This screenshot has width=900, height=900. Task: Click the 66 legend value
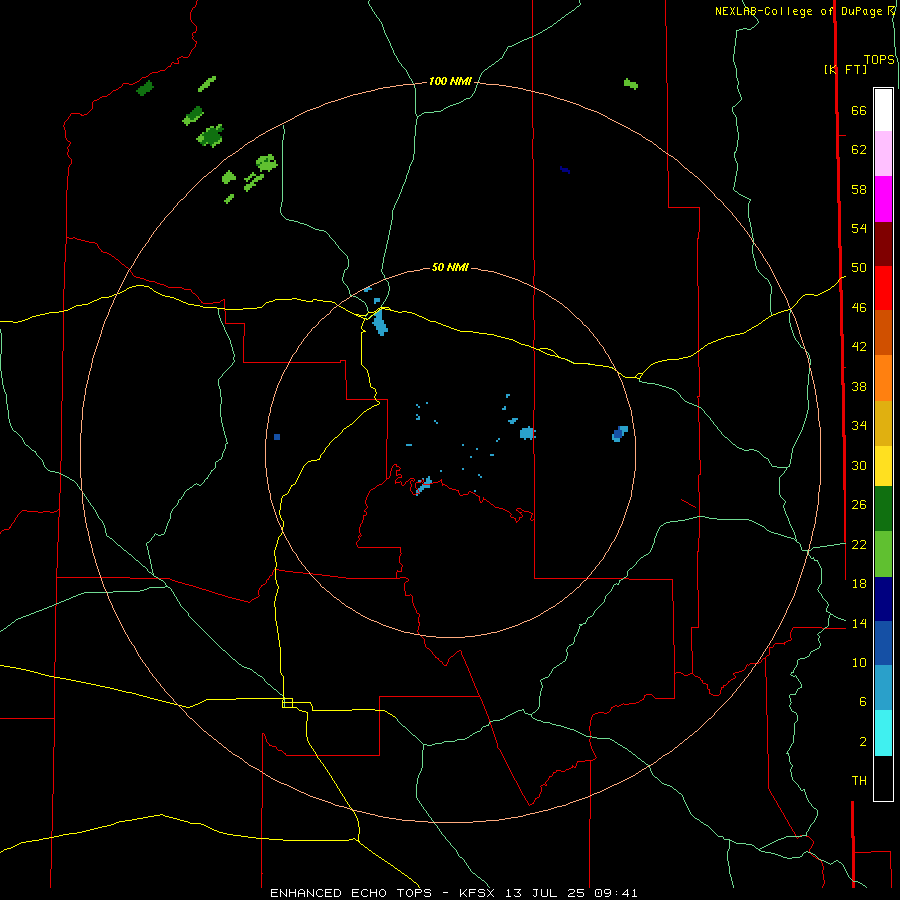[x=859, y=110]
